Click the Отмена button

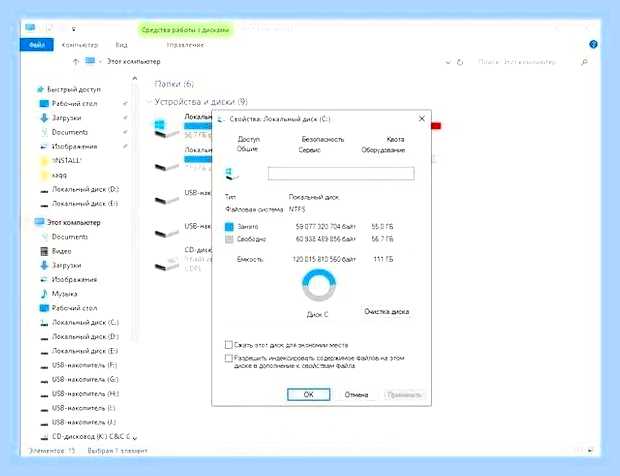click(356, 394)
